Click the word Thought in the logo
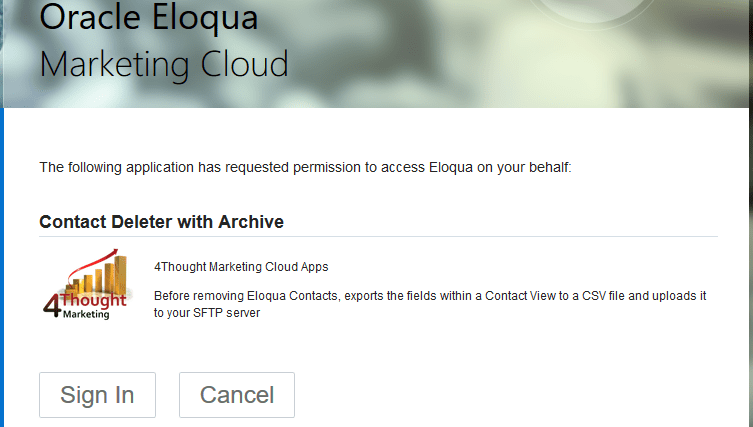Viewport: 753px width, 427px height. pos(94,301)
